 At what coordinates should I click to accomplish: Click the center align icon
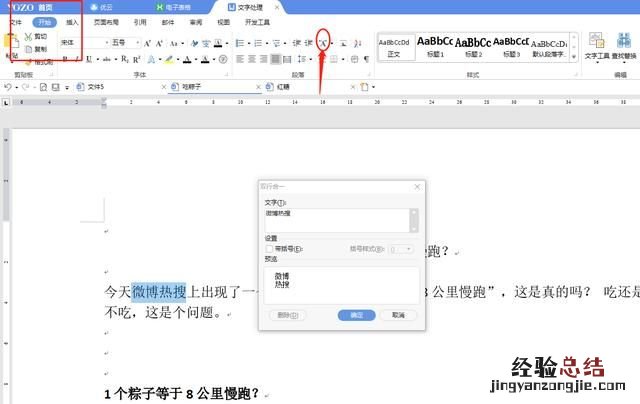[252, 59]
